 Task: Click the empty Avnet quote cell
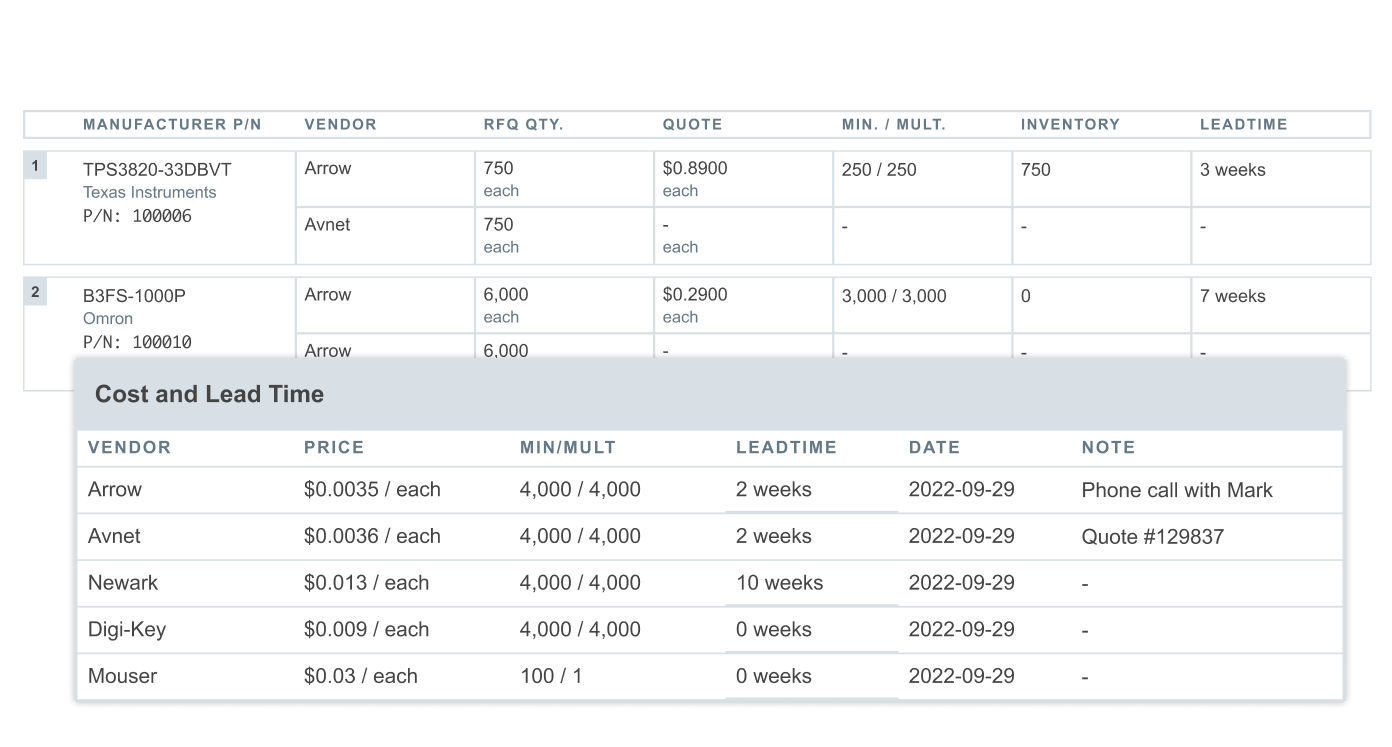click(x=743, y=236)
